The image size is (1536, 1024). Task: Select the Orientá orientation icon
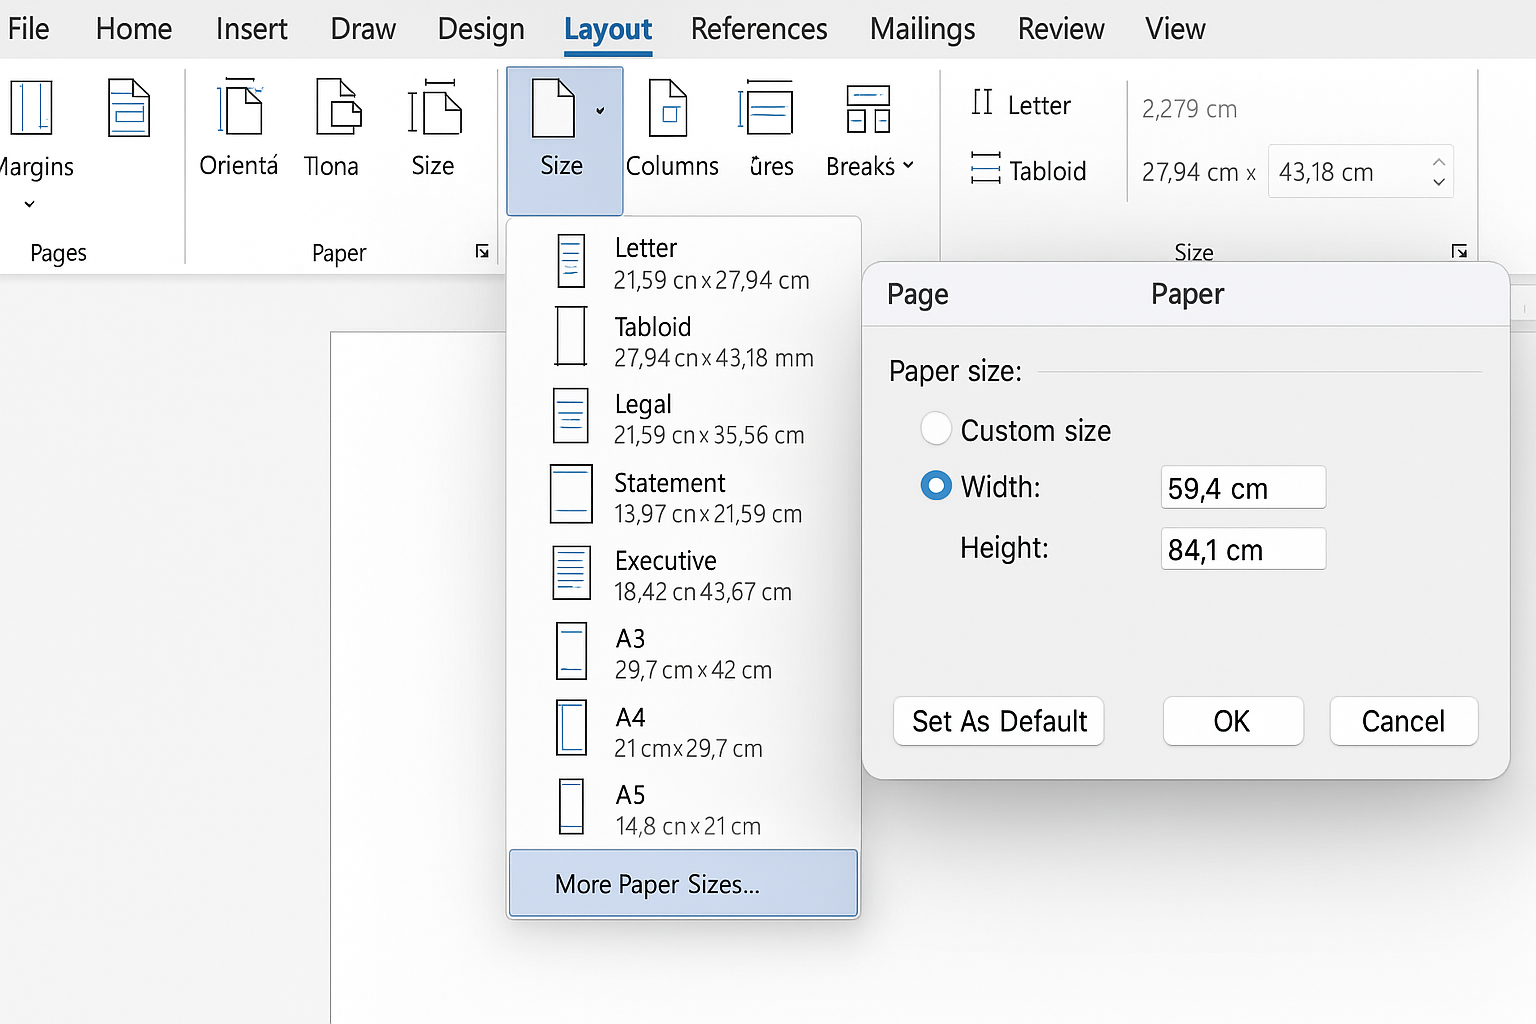click(x=240, y=106)
